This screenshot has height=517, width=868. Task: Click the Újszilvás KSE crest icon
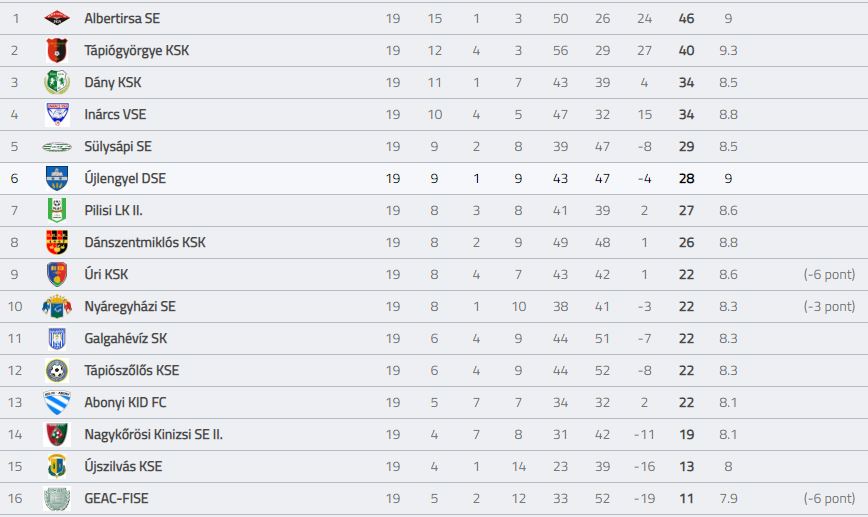click(57, 466)
